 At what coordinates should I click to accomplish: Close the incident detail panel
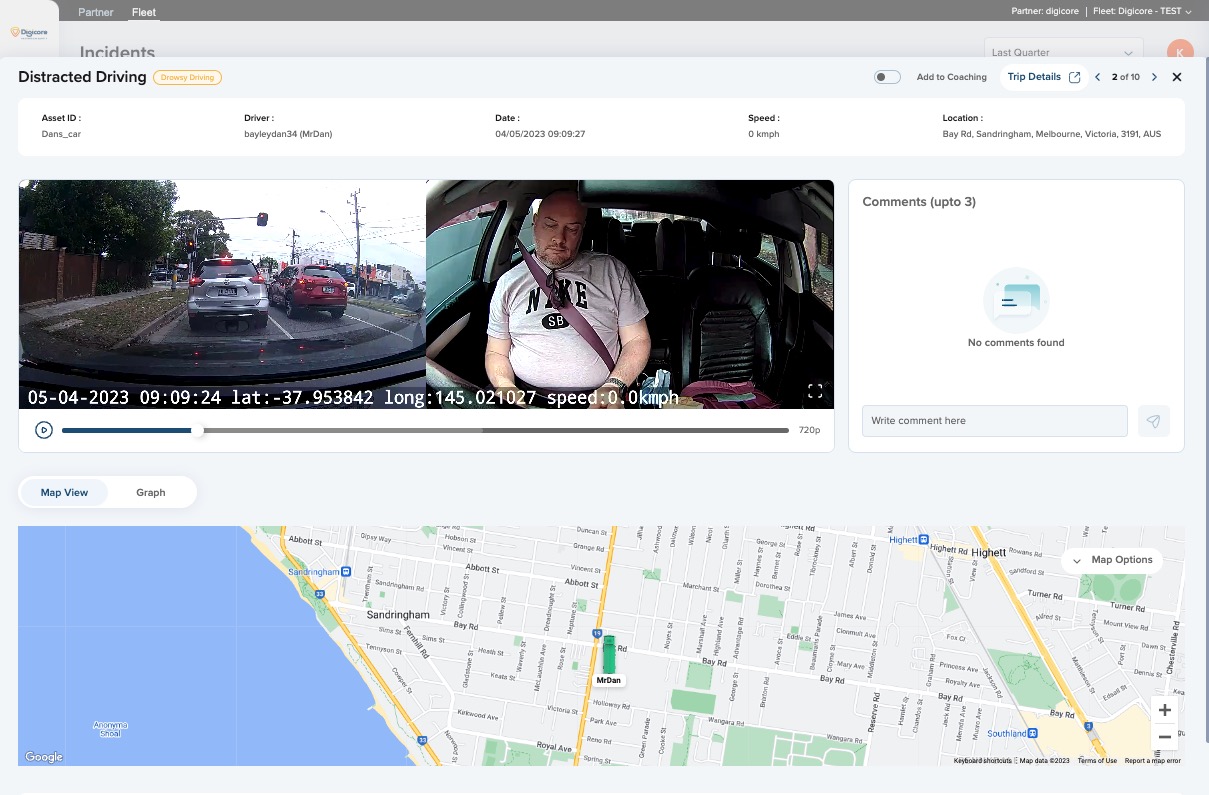tap(1177, 77)
